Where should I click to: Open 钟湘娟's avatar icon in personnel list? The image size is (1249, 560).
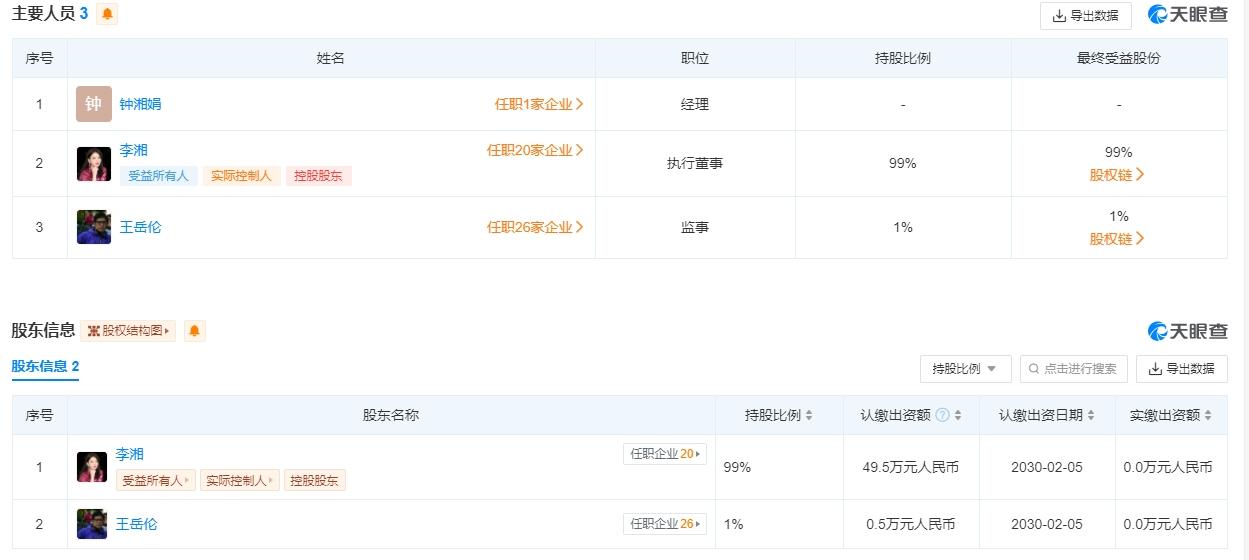click(x=94, y=104)
